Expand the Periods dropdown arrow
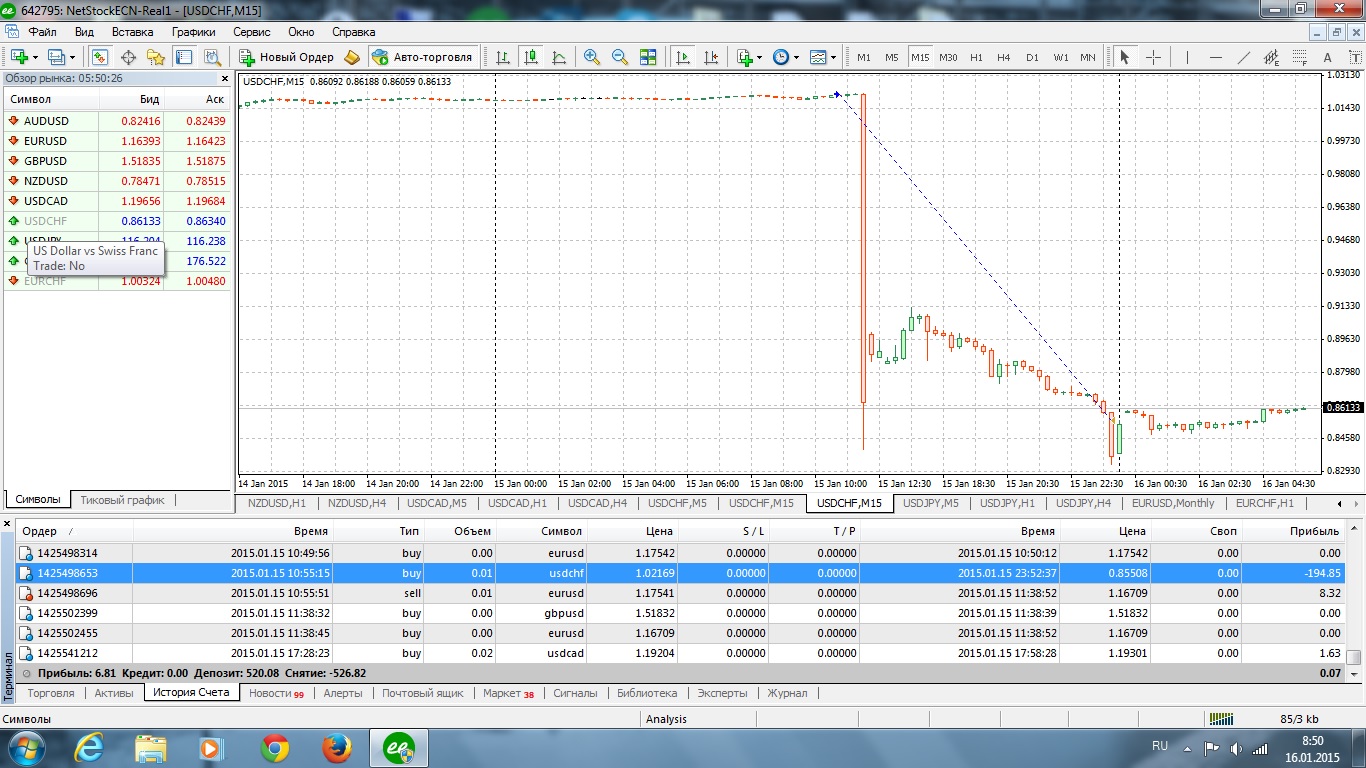 coord(797,57)
